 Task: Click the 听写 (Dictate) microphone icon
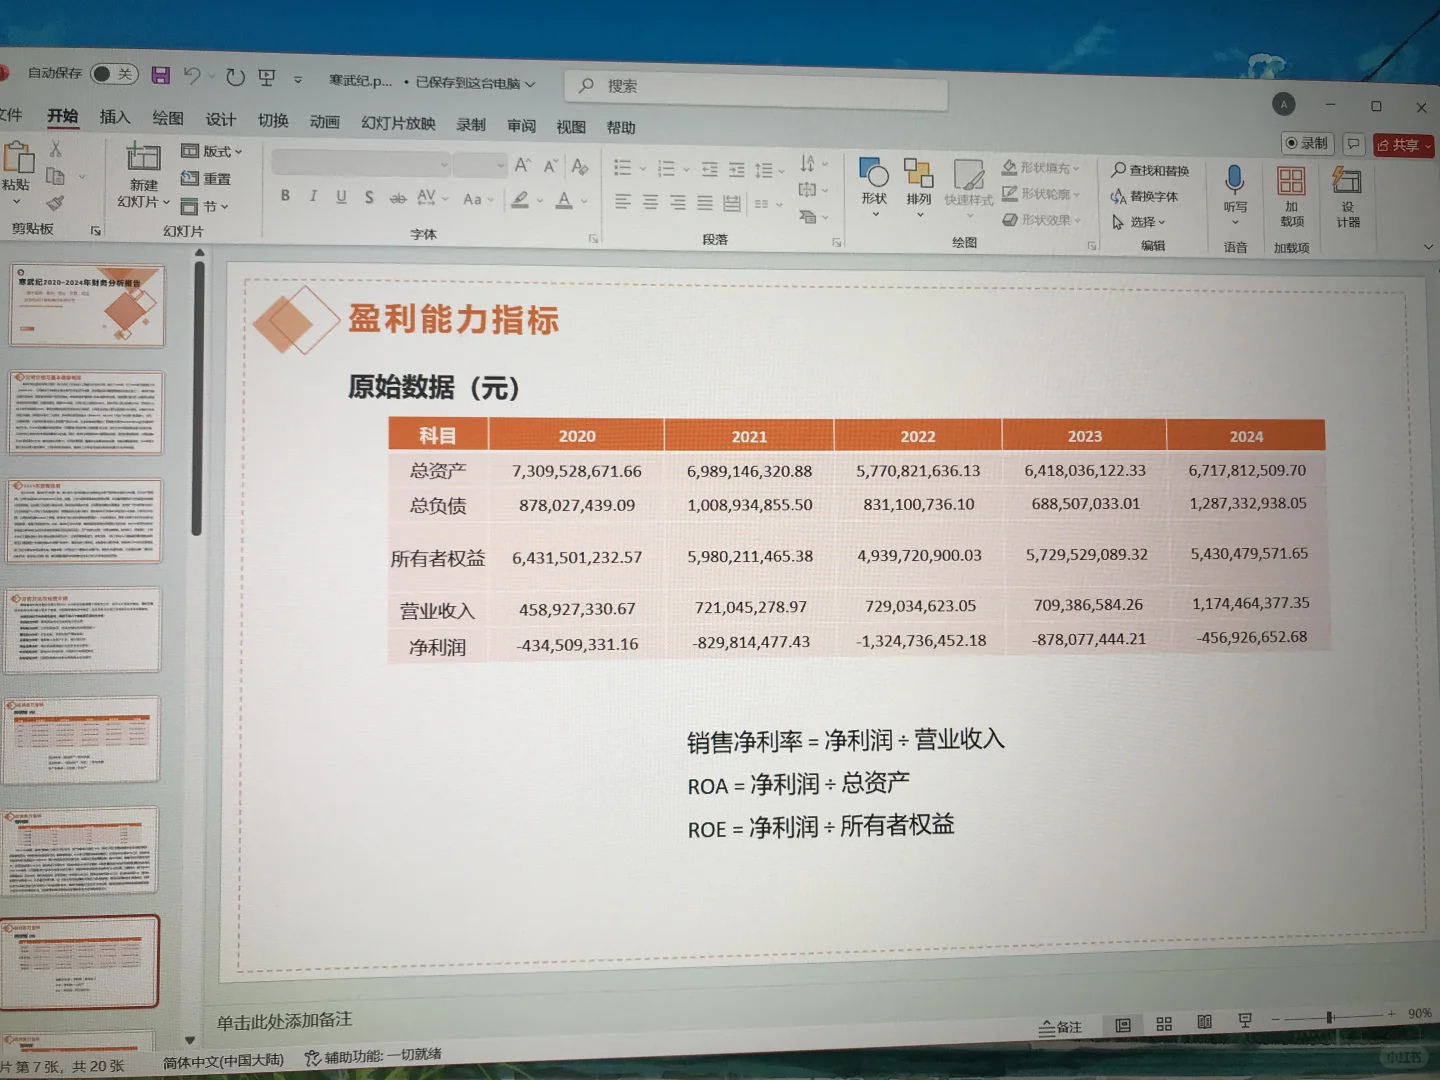point(1234,180)
